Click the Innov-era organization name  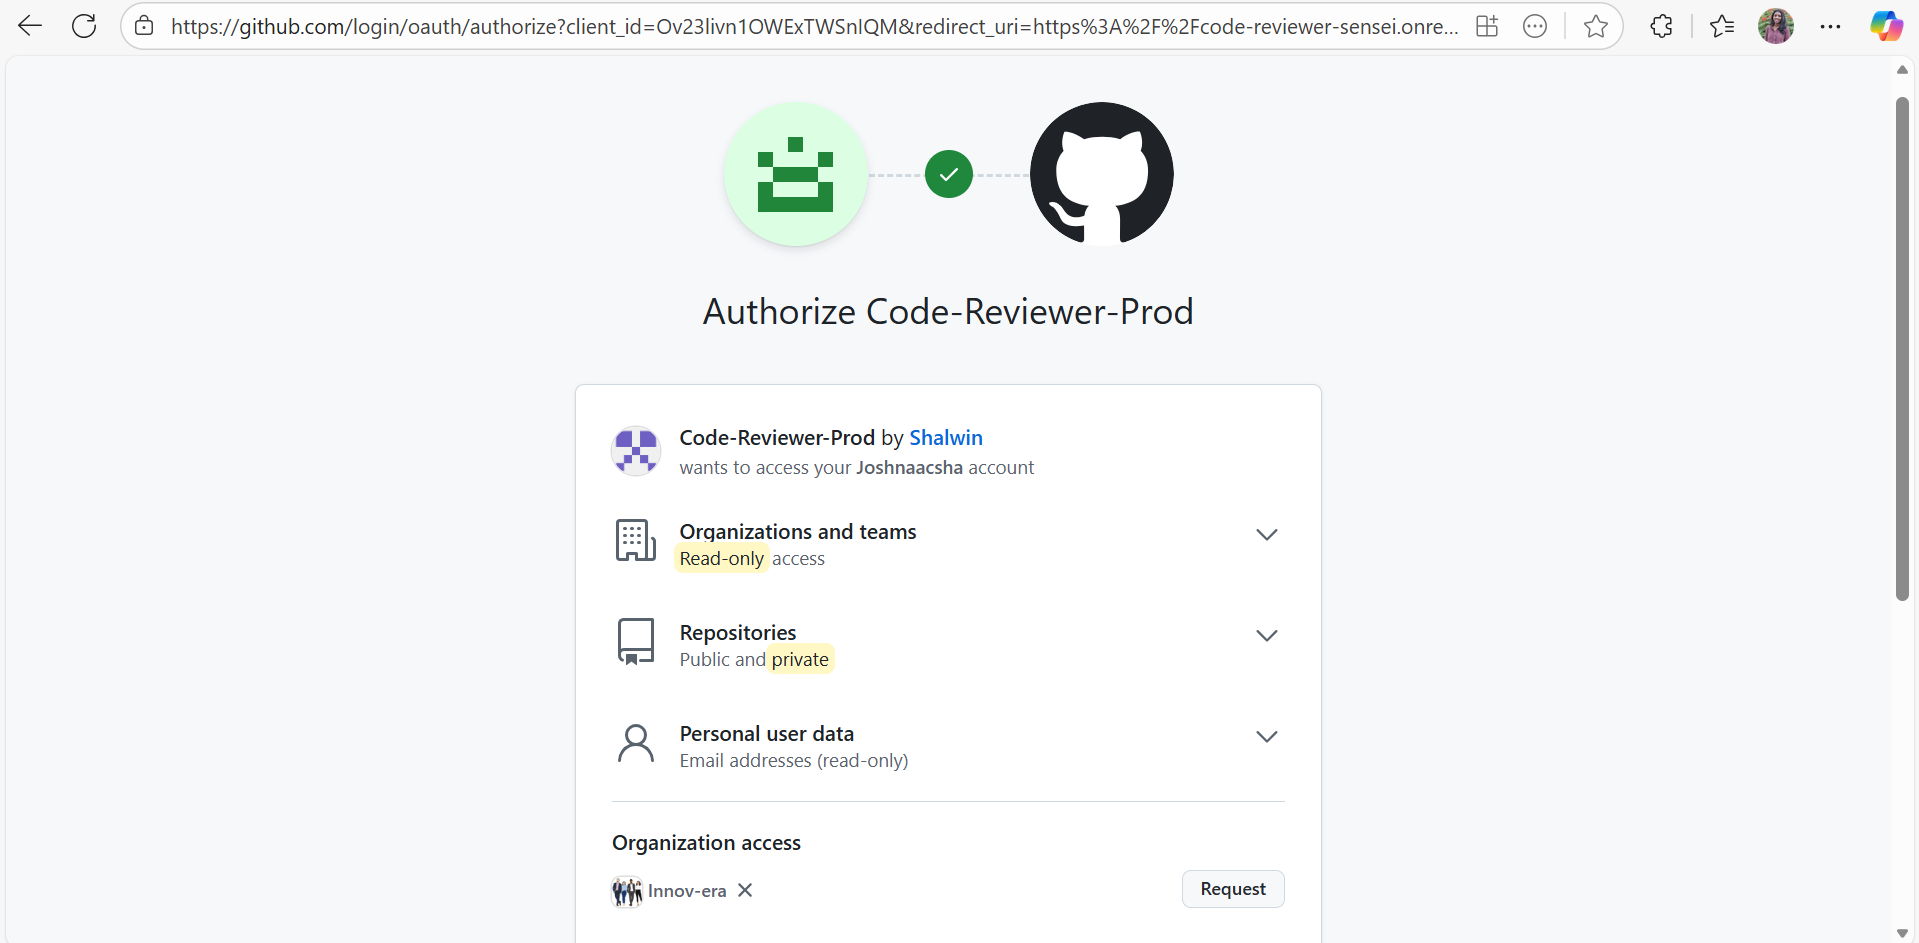point(687,891)
